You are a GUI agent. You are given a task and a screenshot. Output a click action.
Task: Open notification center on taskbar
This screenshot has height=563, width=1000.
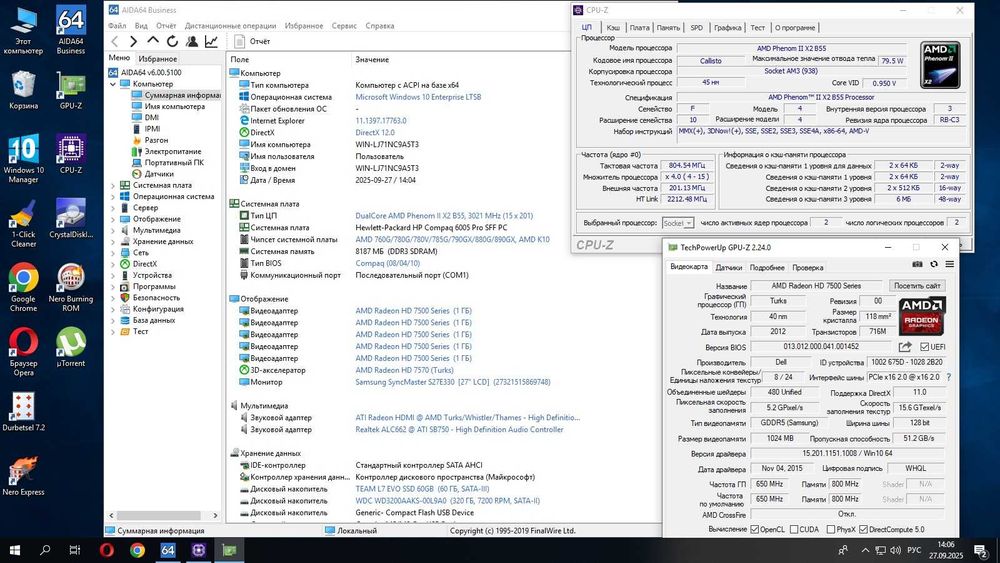click(x=981, y=550)
